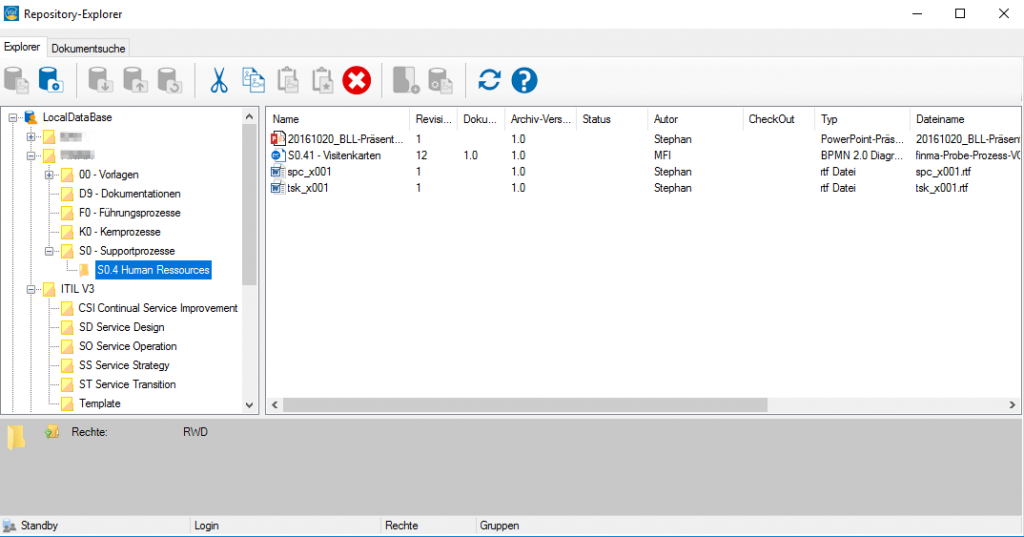Select SS Service Strategy folder

click(x=124, y=365)
